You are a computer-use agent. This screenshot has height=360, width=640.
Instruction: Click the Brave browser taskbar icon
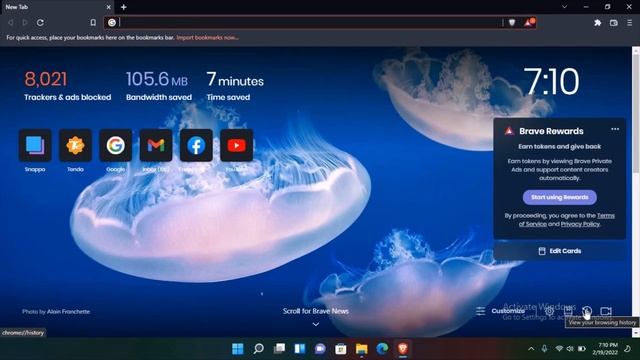pyautogui.click(x=403, y=349)
